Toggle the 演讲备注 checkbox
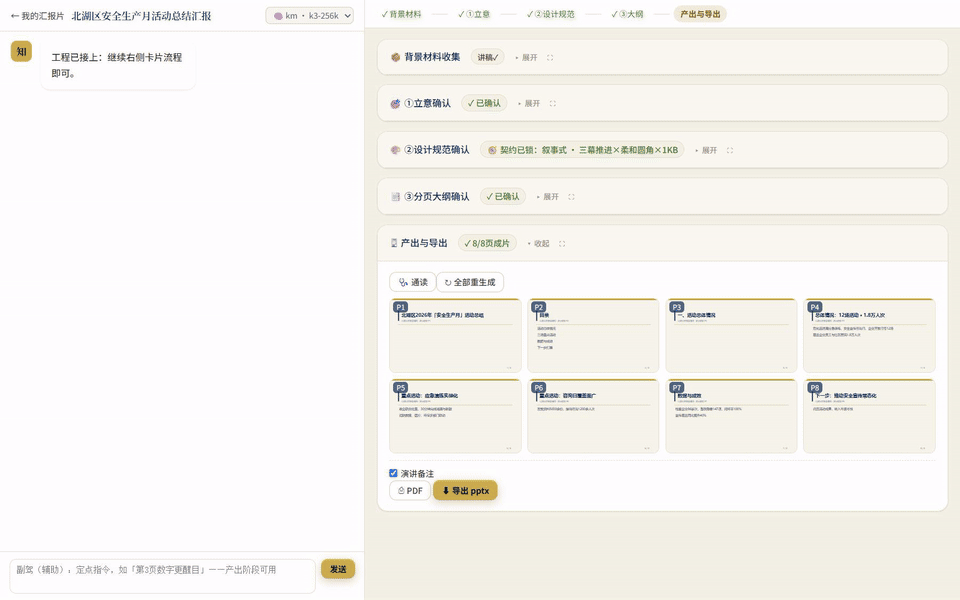Image resolution: width=960 pixels, height=600 pixels. [x=393, y=473]
